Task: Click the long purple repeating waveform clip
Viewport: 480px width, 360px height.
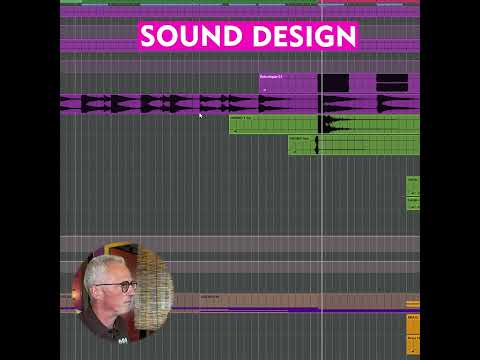Action: point(240,104)
